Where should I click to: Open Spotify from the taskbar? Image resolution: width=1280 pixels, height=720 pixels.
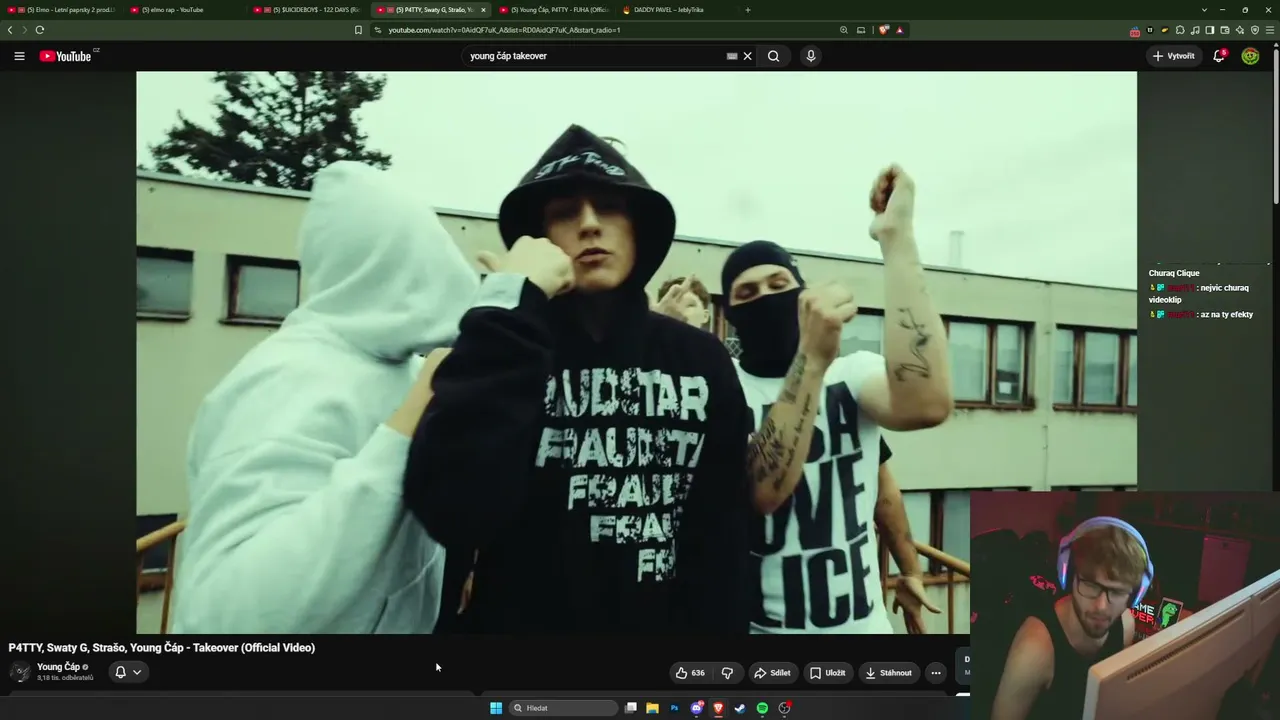pos(762,708)
